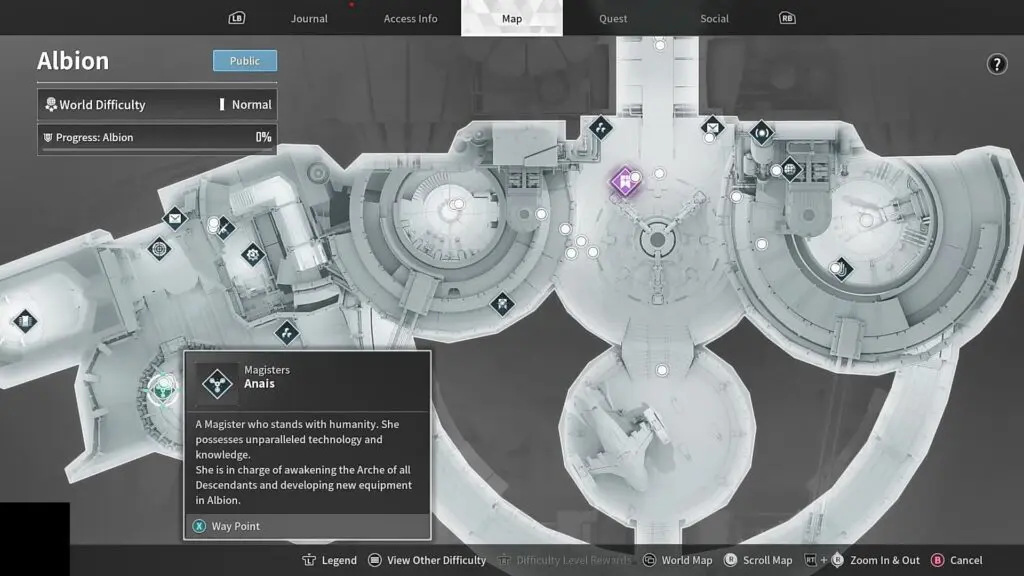Image resolution: width=1024 pixels, height=576 pixels.
Task: Open the Journal tab
Action: click(309, 19)
